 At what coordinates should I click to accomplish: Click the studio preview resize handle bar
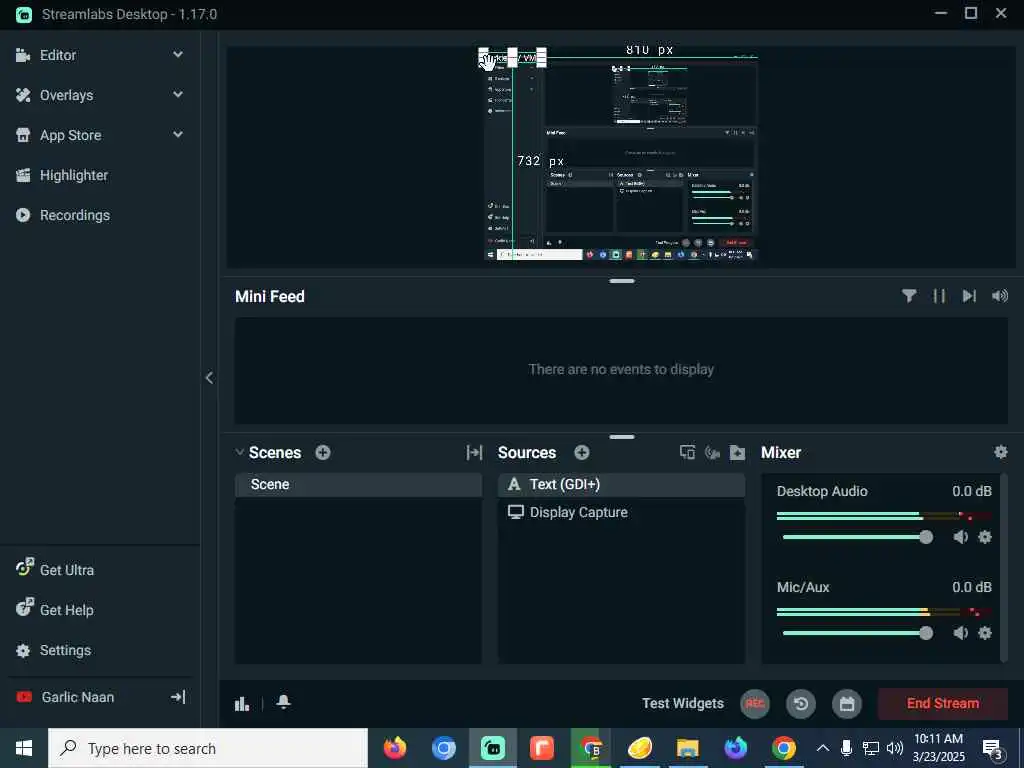(622, 281)
